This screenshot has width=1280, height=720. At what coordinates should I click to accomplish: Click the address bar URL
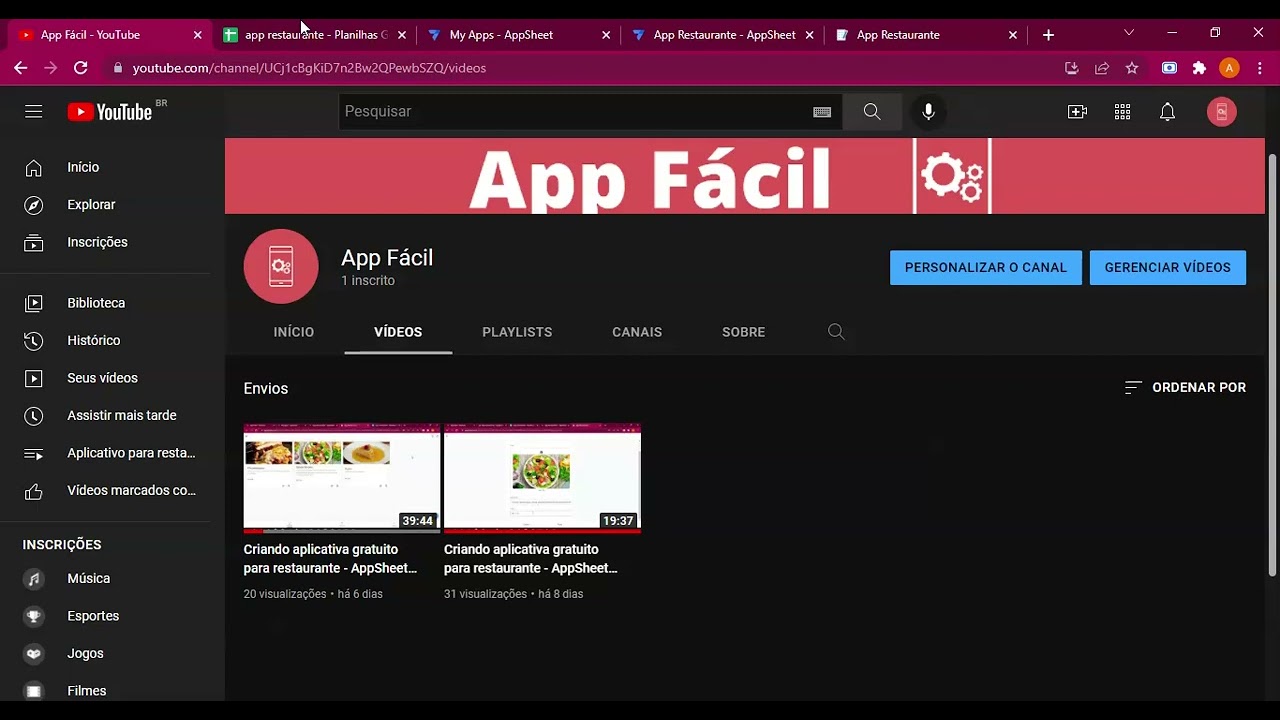click(x=310, y=68)
